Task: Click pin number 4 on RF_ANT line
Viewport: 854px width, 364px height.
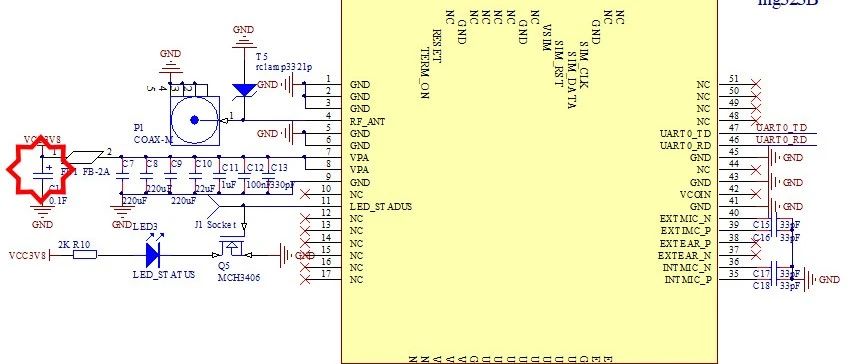Action: coord(328,115)
